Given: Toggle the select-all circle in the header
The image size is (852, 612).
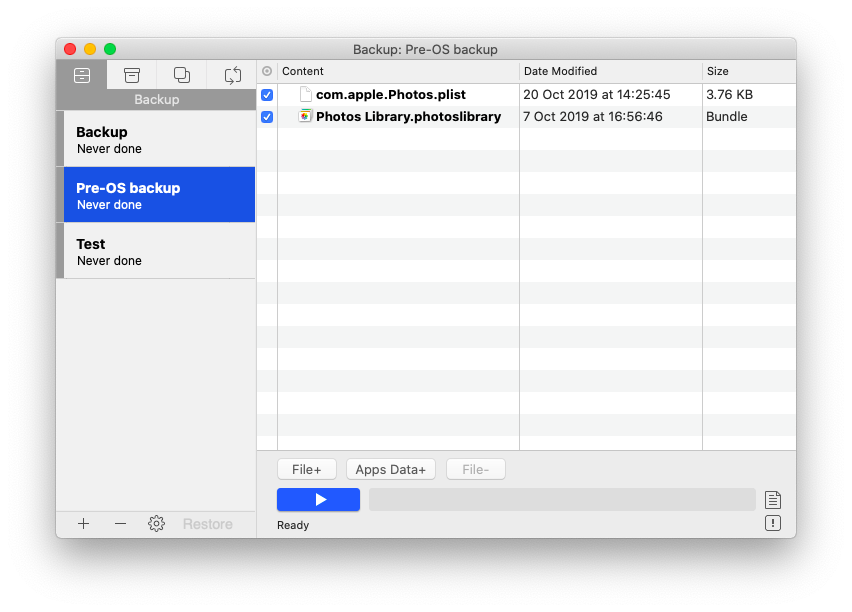Looking at the screenshot, I should click(x=266, y=71).
